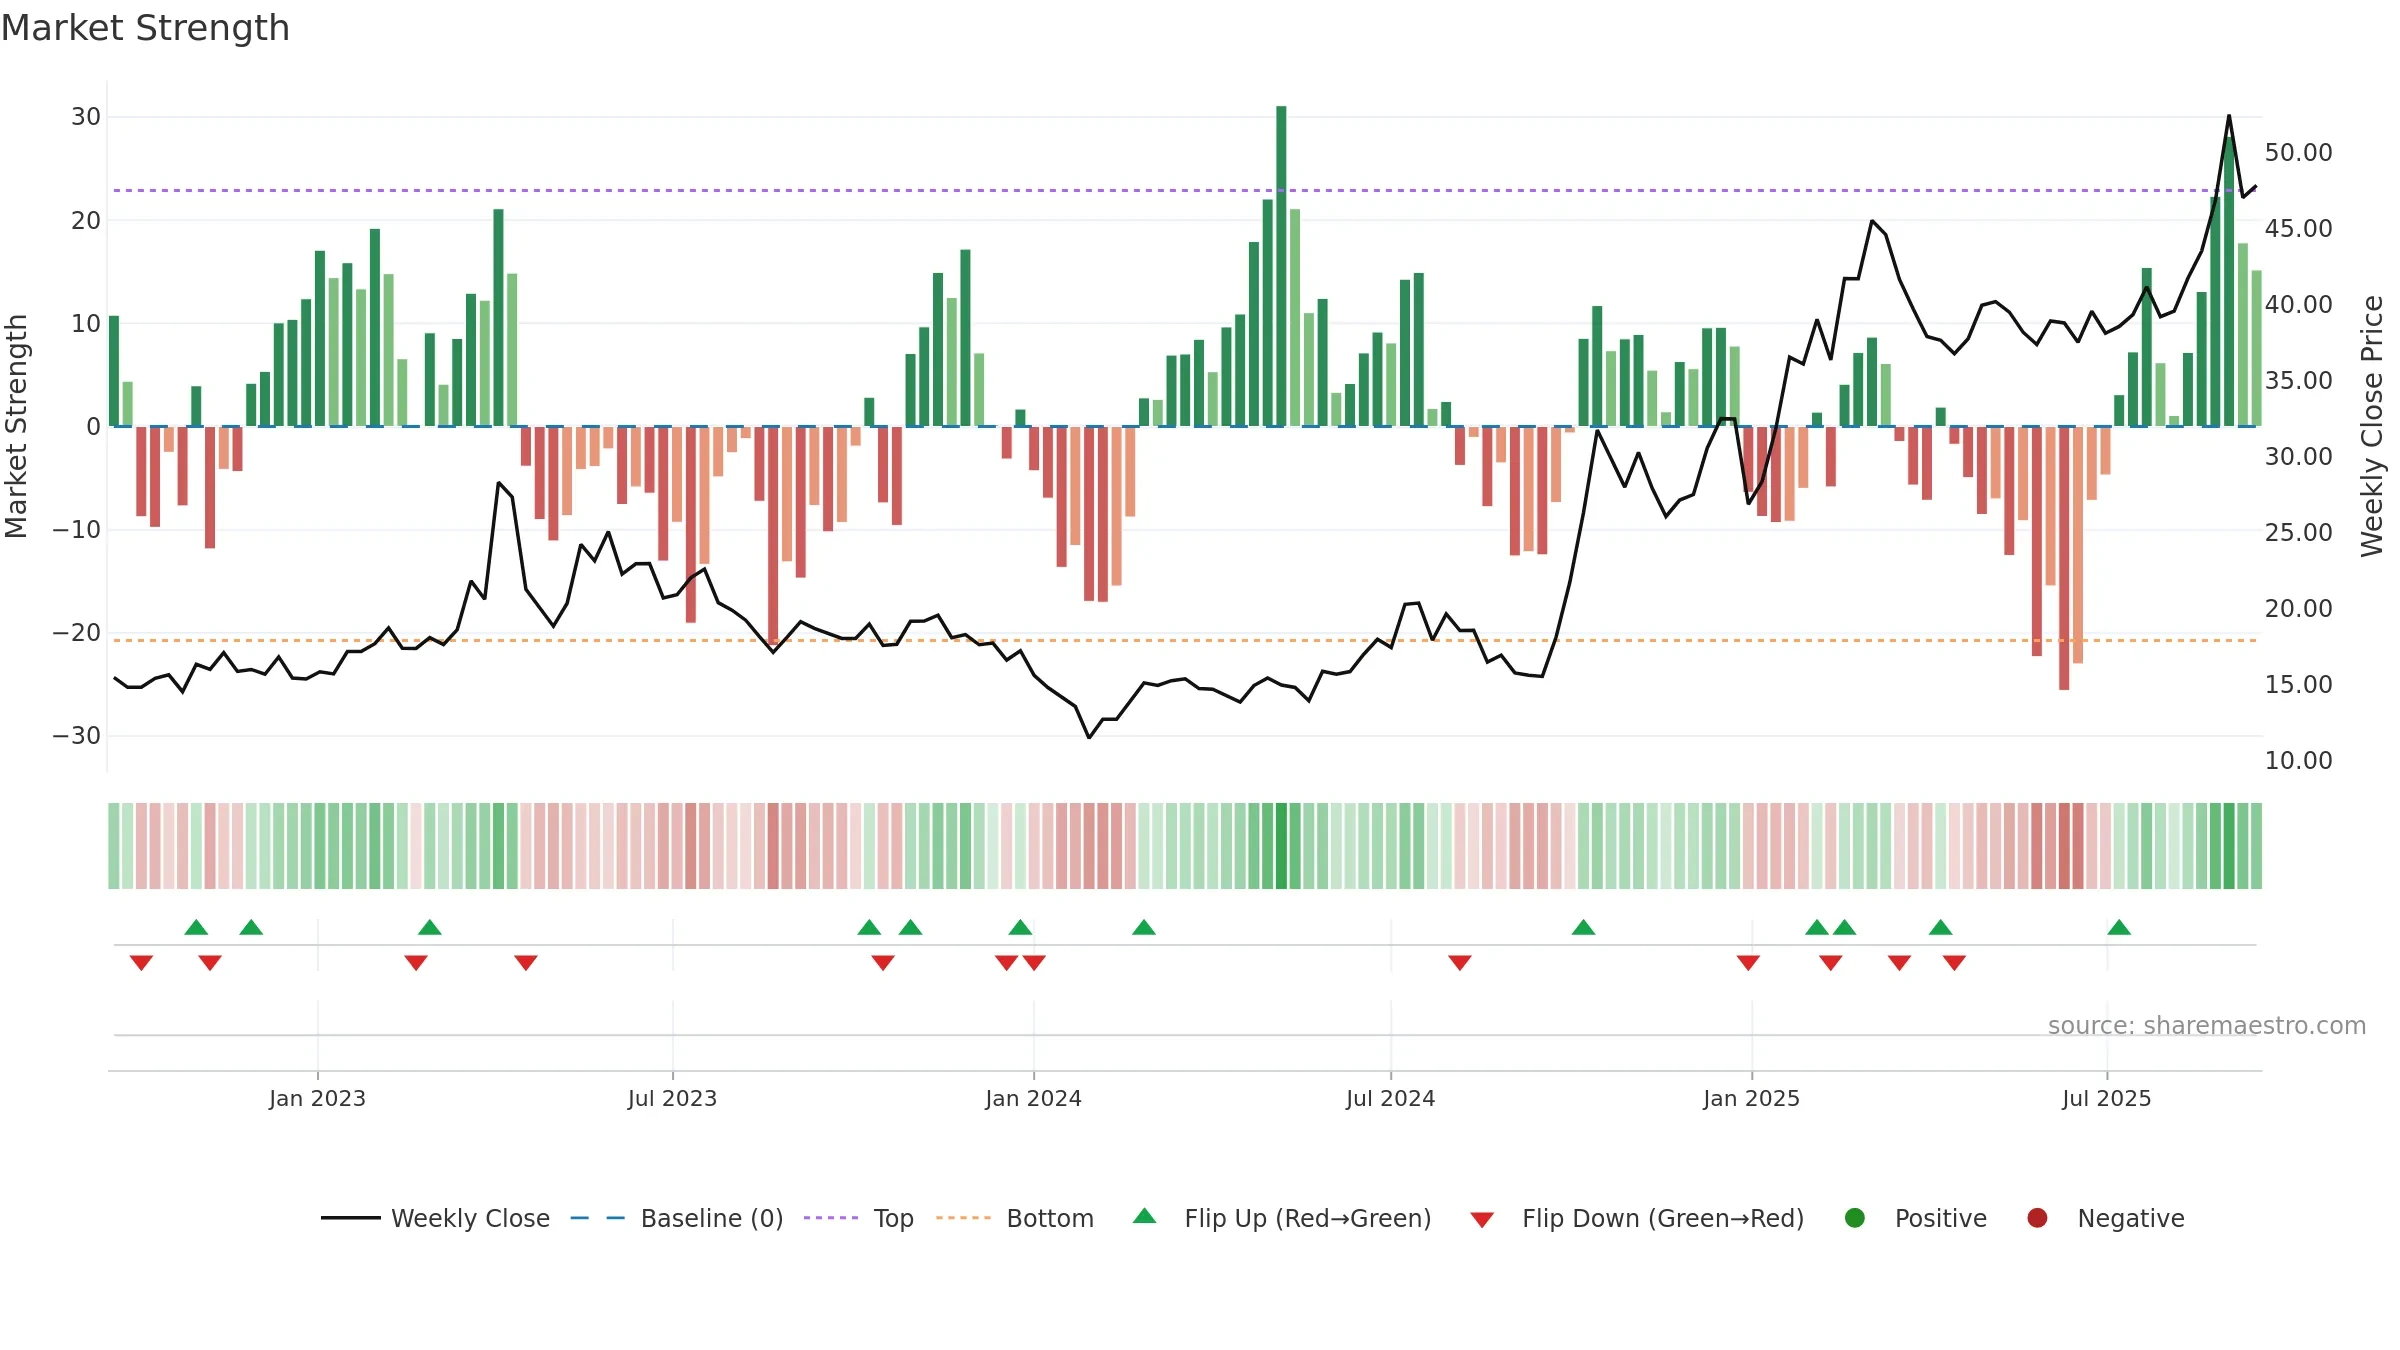The image size is (2400, 1350).
Task: Click the Weekly Close Price axis title
Action: tap(2372, 426)
